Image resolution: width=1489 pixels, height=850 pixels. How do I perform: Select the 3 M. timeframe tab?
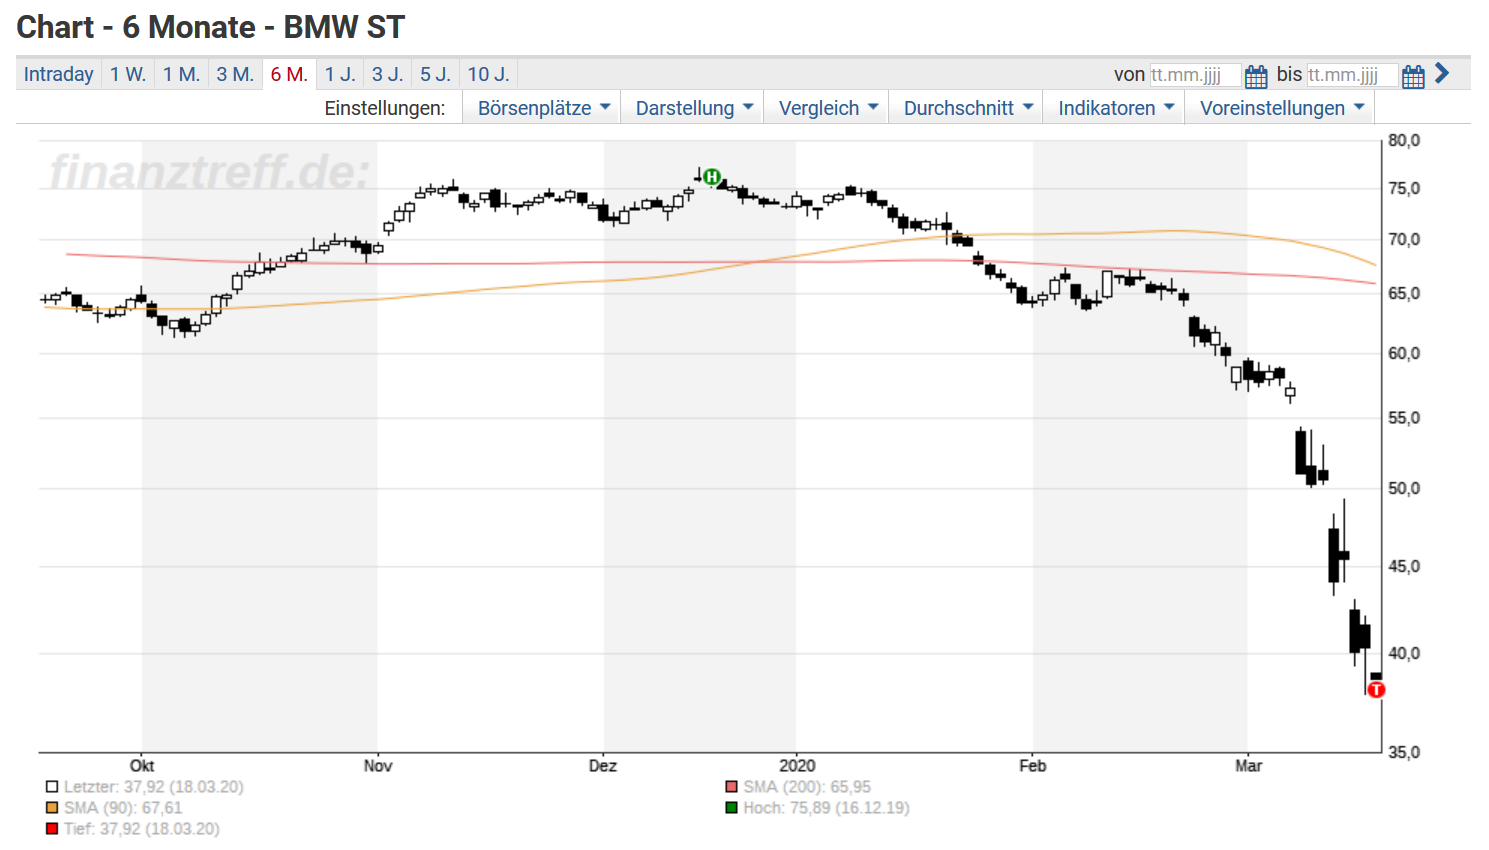235,74
